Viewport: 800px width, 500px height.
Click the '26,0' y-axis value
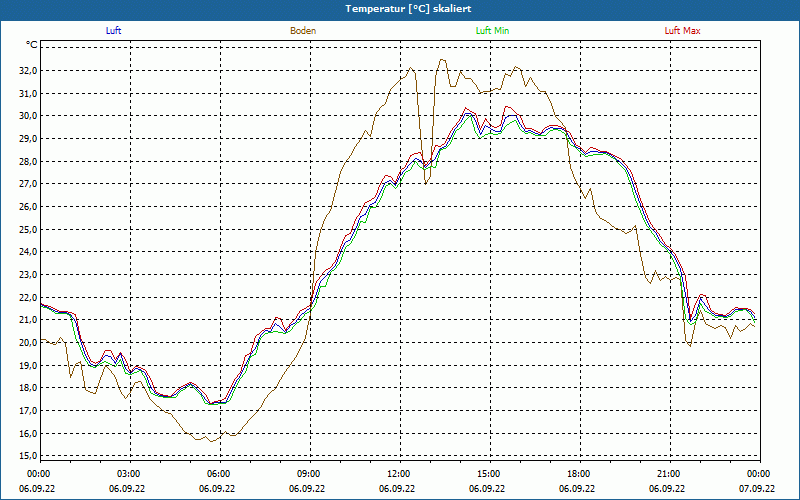tap(29, 207)
